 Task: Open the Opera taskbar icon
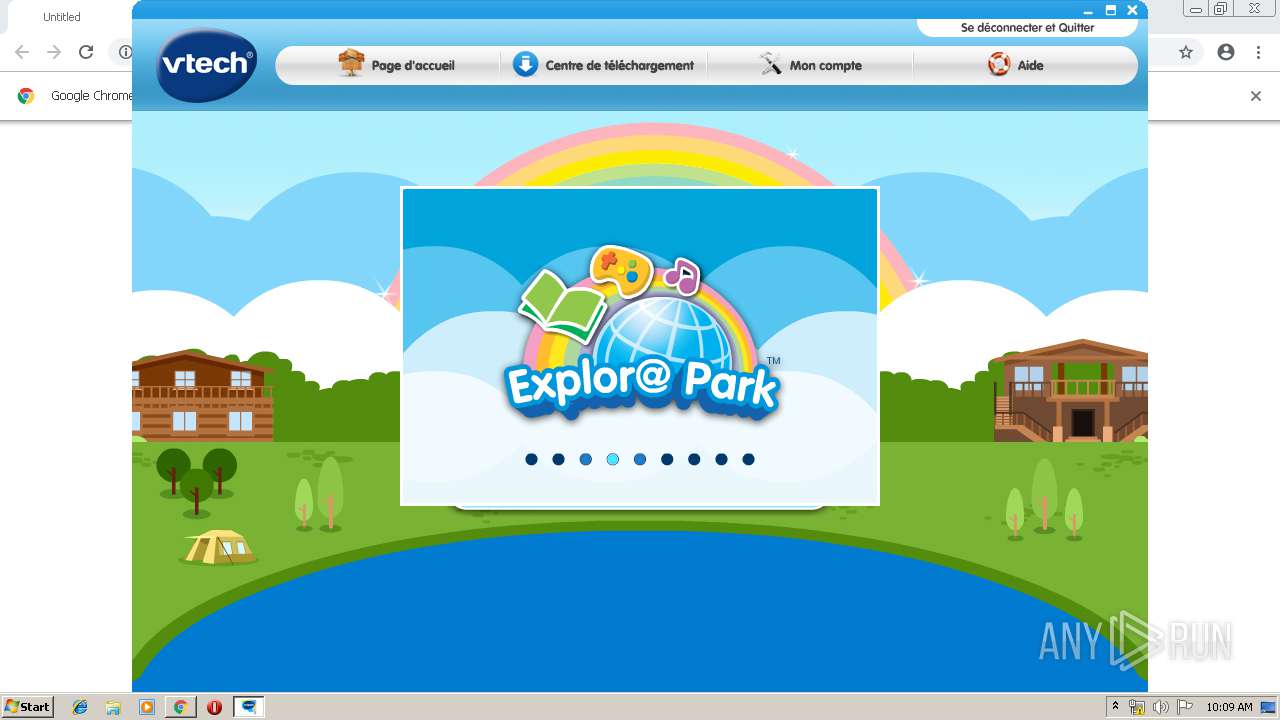(214, 707)
